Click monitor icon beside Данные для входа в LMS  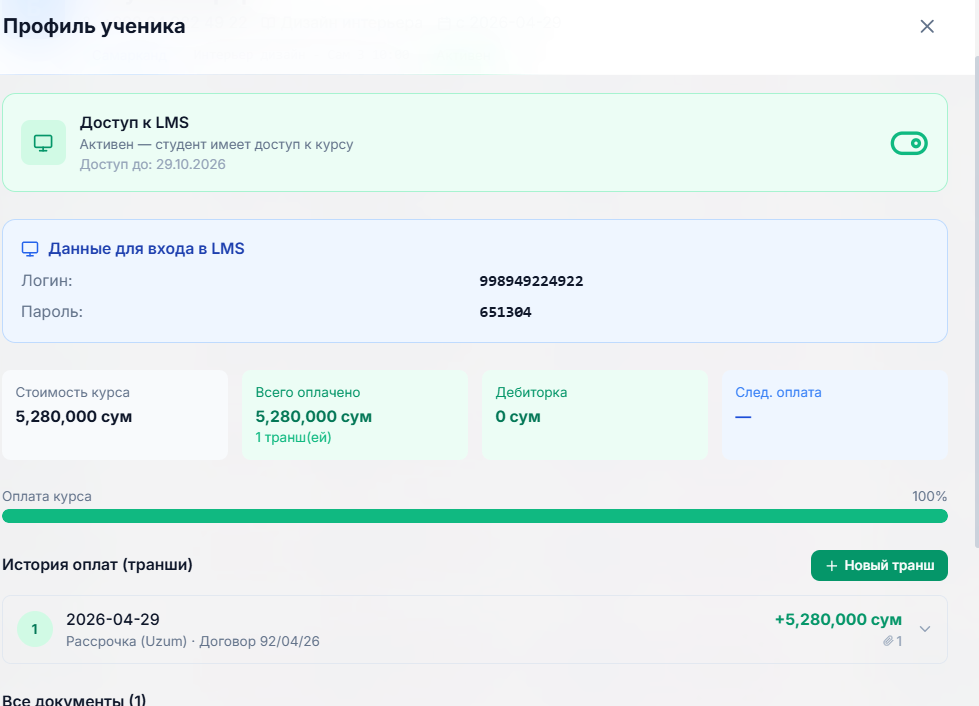pos(30,249)
